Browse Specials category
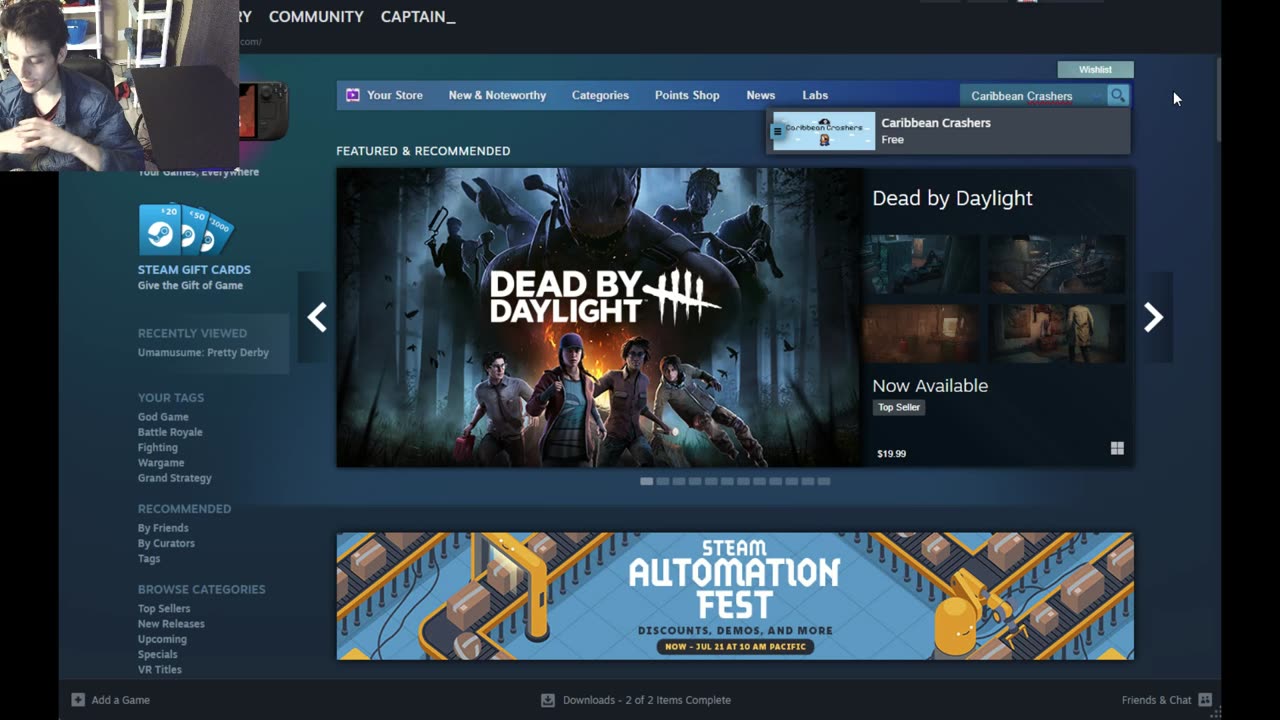Image resolution: width=1280 pixels, height=720 pixels. (158, 654)
